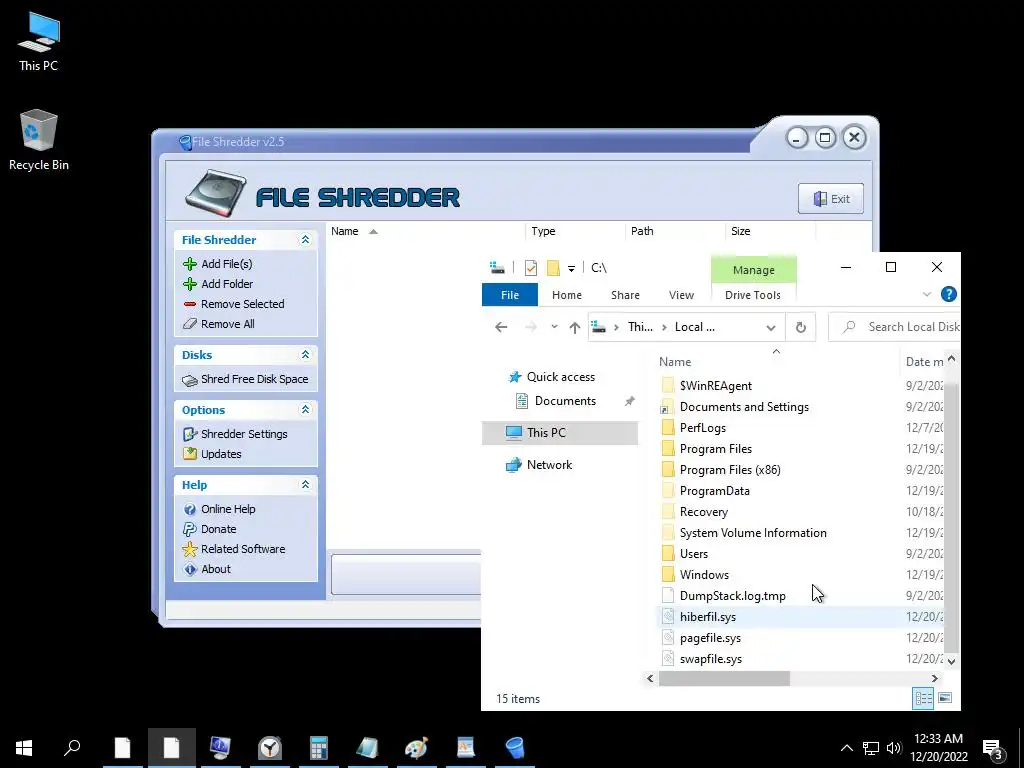The width and height of the screenshot is (1024, 768).
Task: Click Add Folder in File Shredder
Action: [x=227, y=284]
